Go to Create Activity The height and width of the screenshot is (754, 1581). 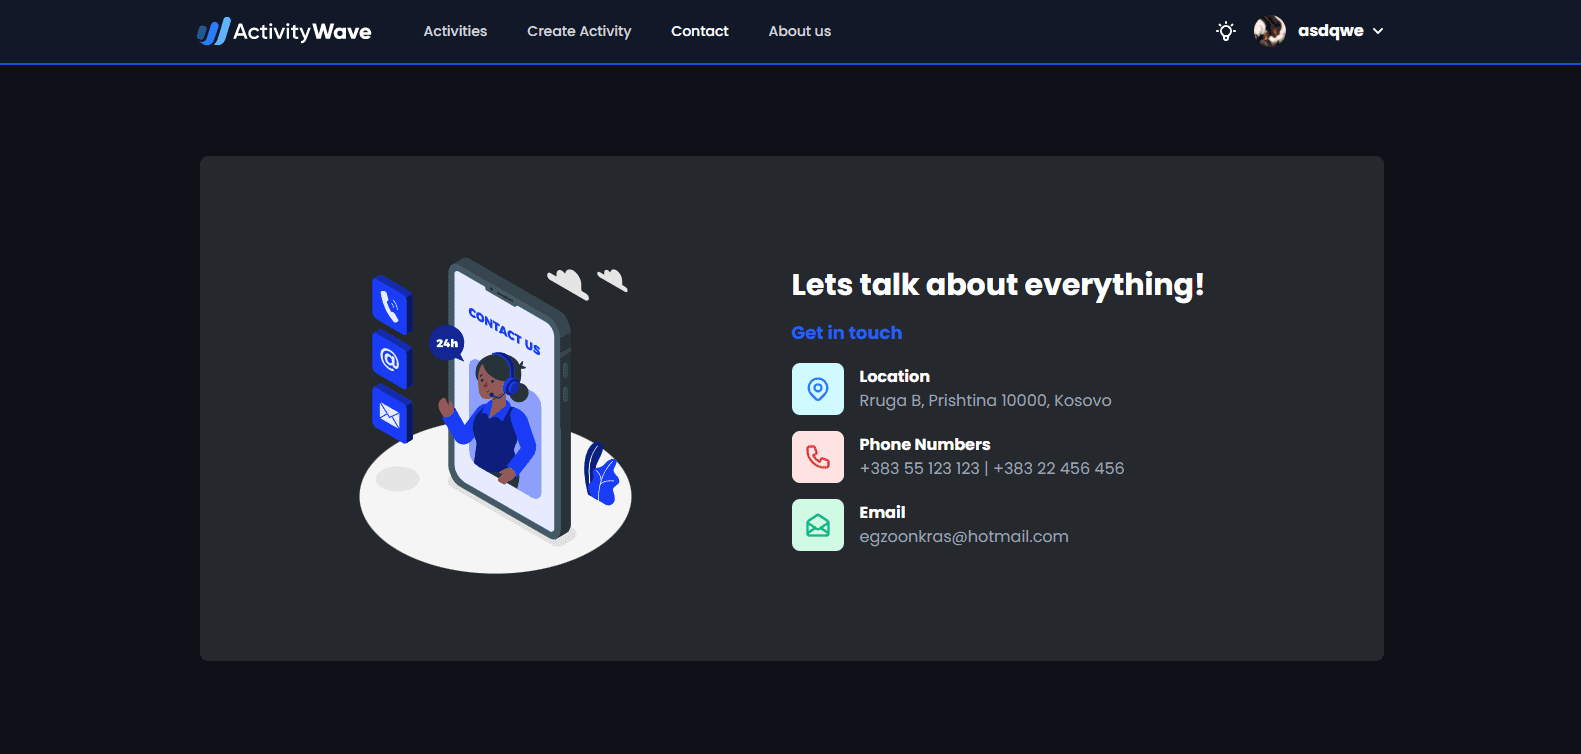(579, 31)
